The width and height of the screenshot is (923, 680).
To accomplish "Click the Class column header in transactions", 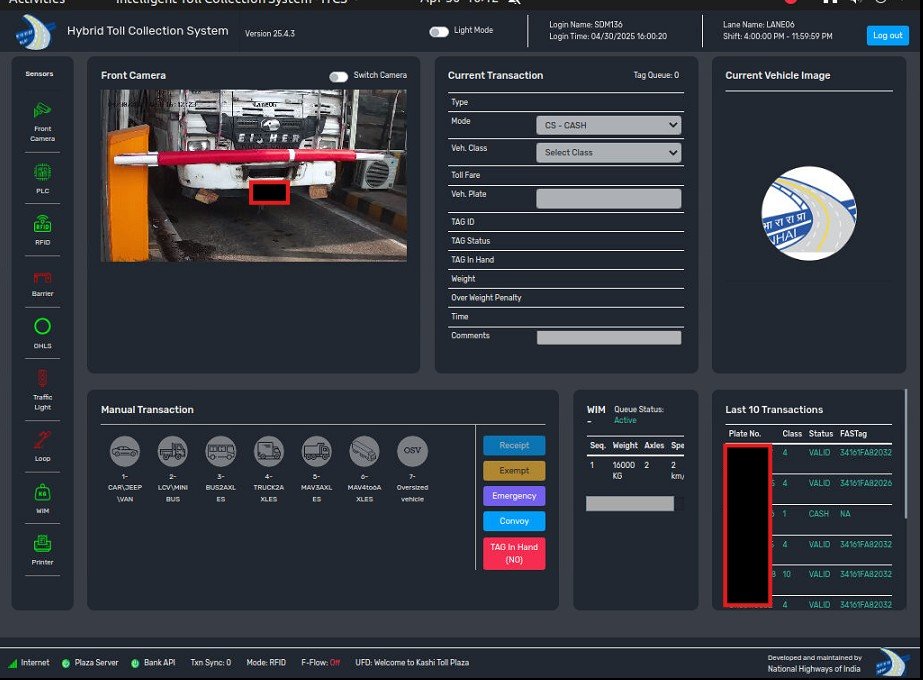I will (x=792, y=434).
